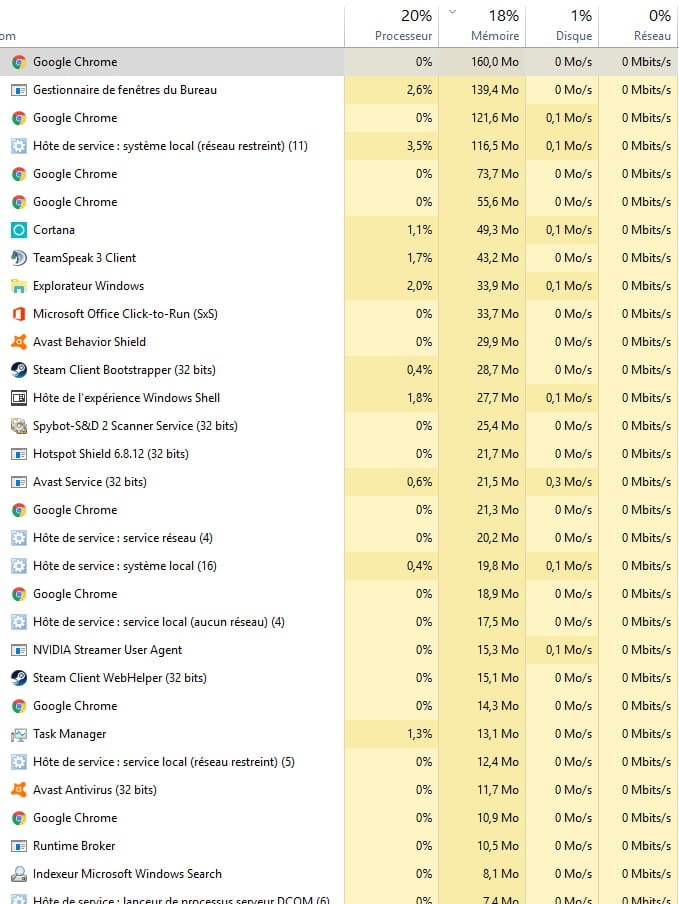Sort processes by the Processeur column
Screen dimensions: 679x904
point(403,26)
